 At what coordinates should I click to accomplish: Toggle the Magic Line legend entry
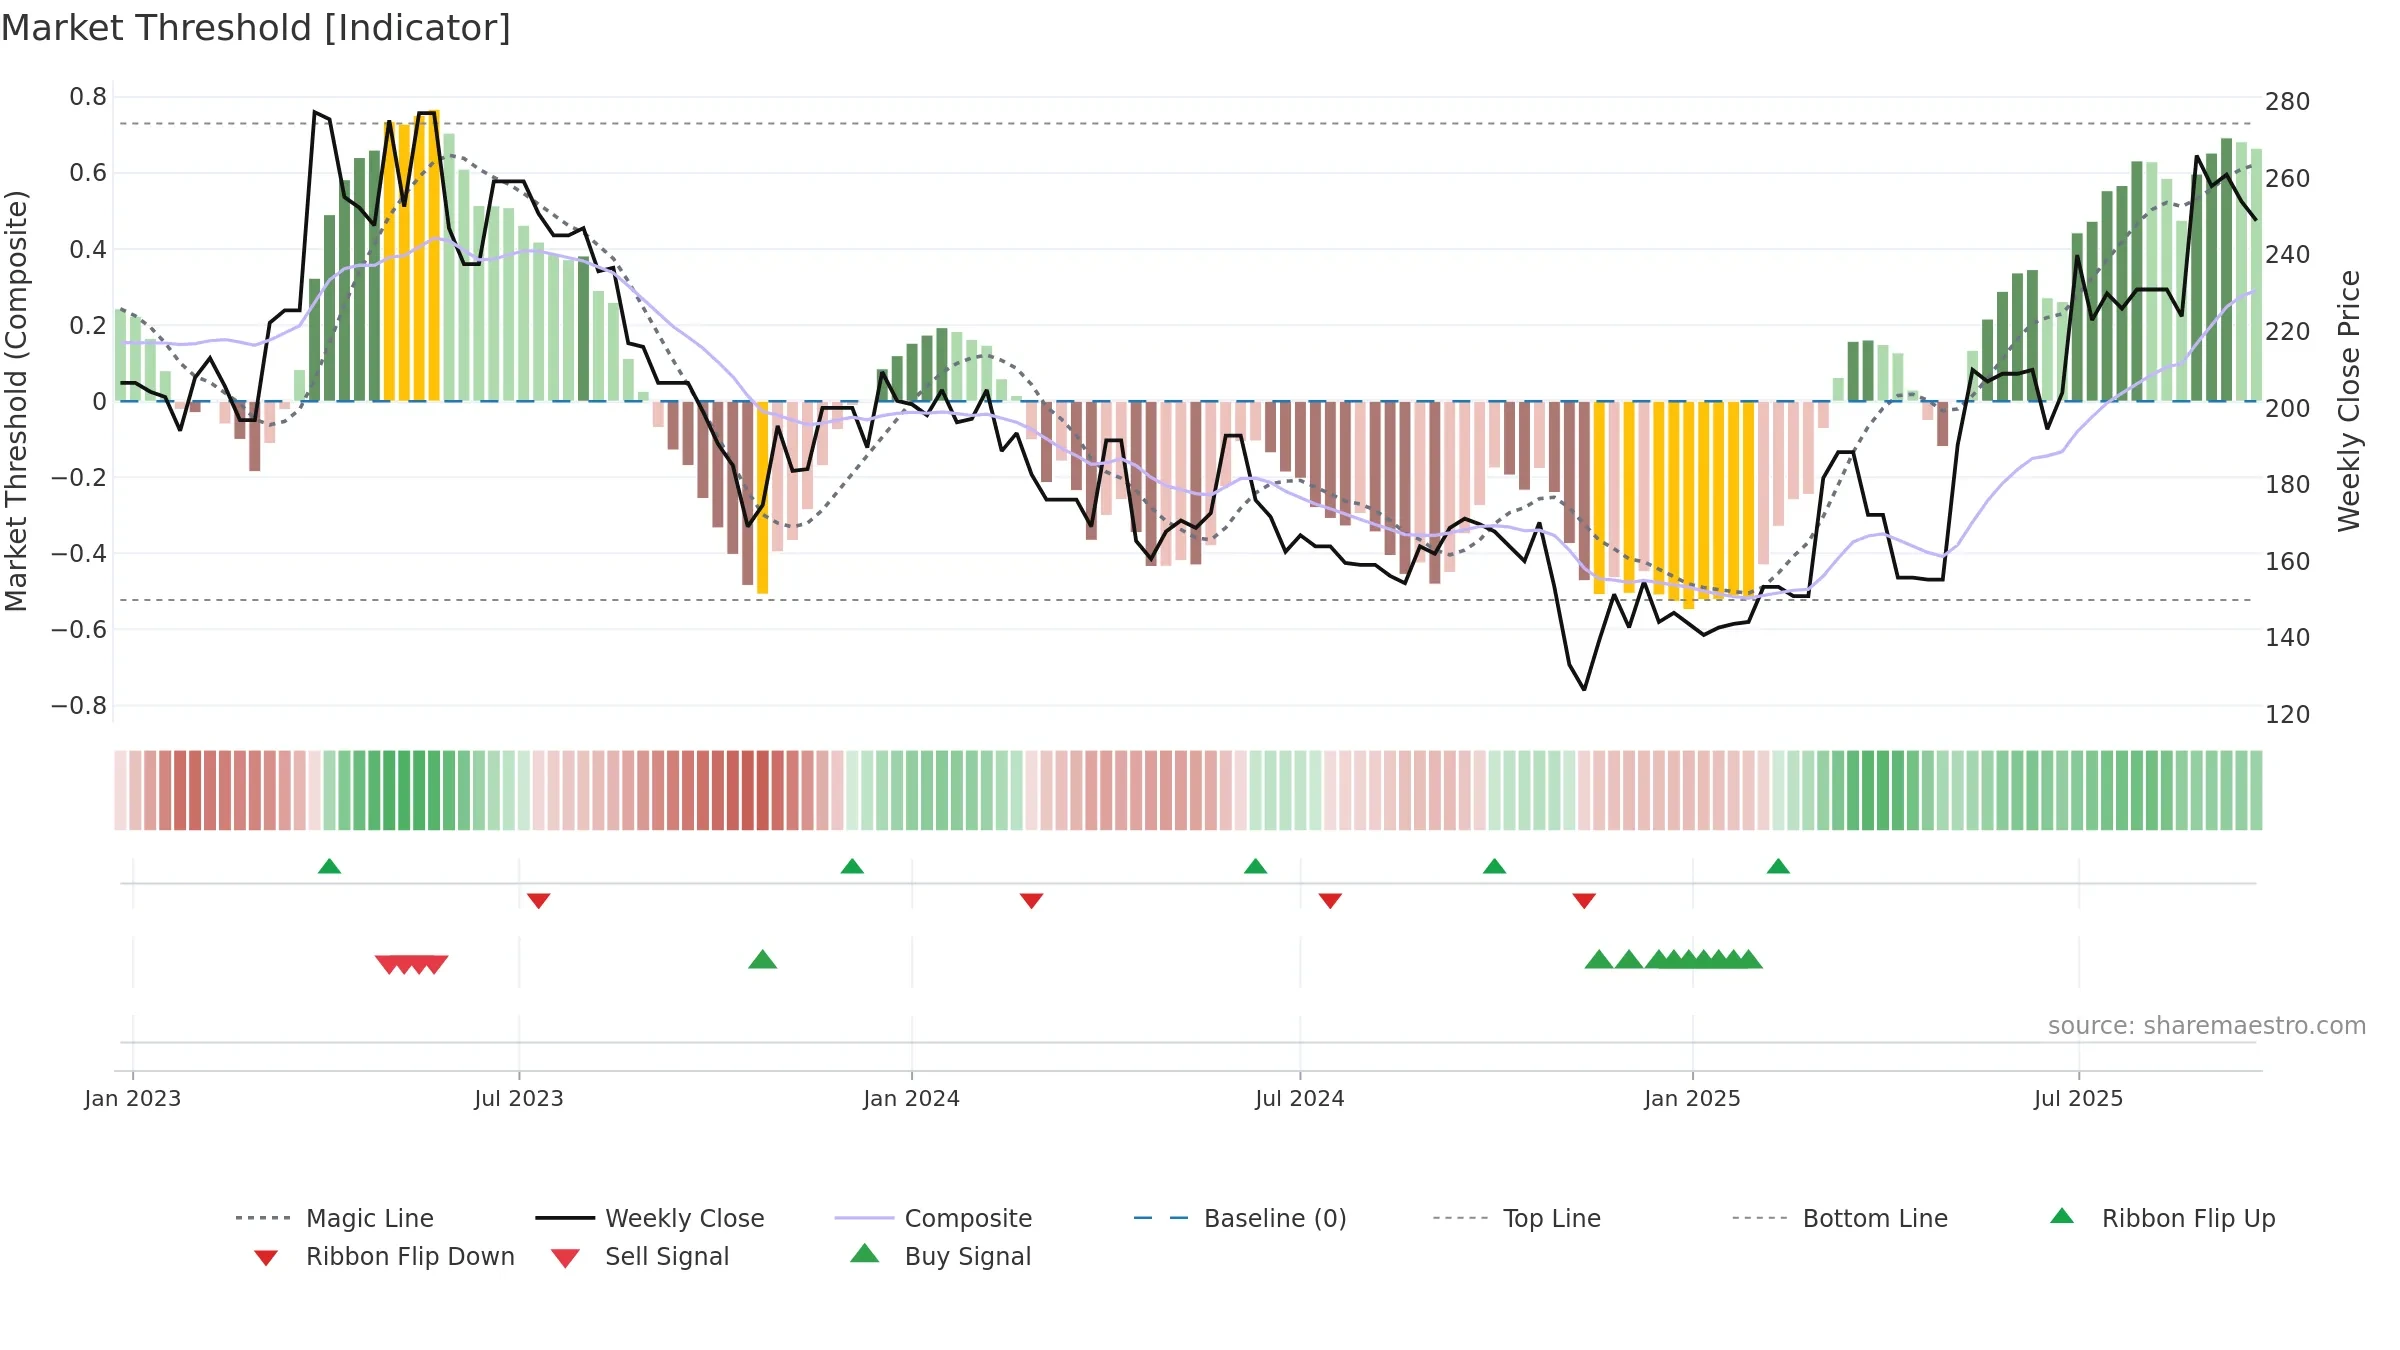[334, 1218]
